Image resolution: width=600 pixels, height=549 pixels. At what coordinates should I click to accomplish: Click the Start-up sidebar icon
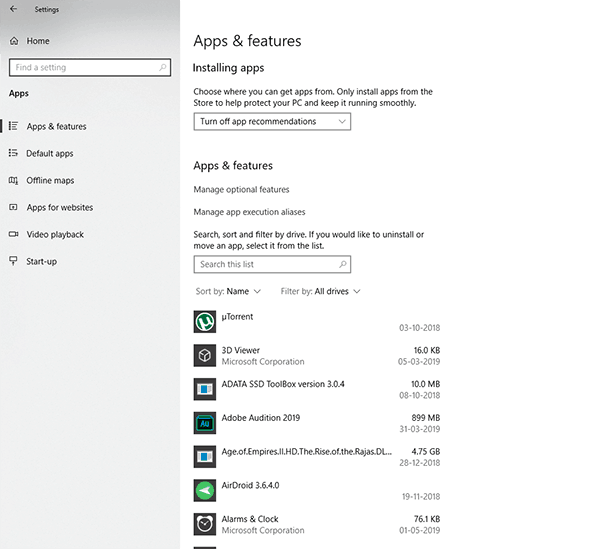(13, 261)
